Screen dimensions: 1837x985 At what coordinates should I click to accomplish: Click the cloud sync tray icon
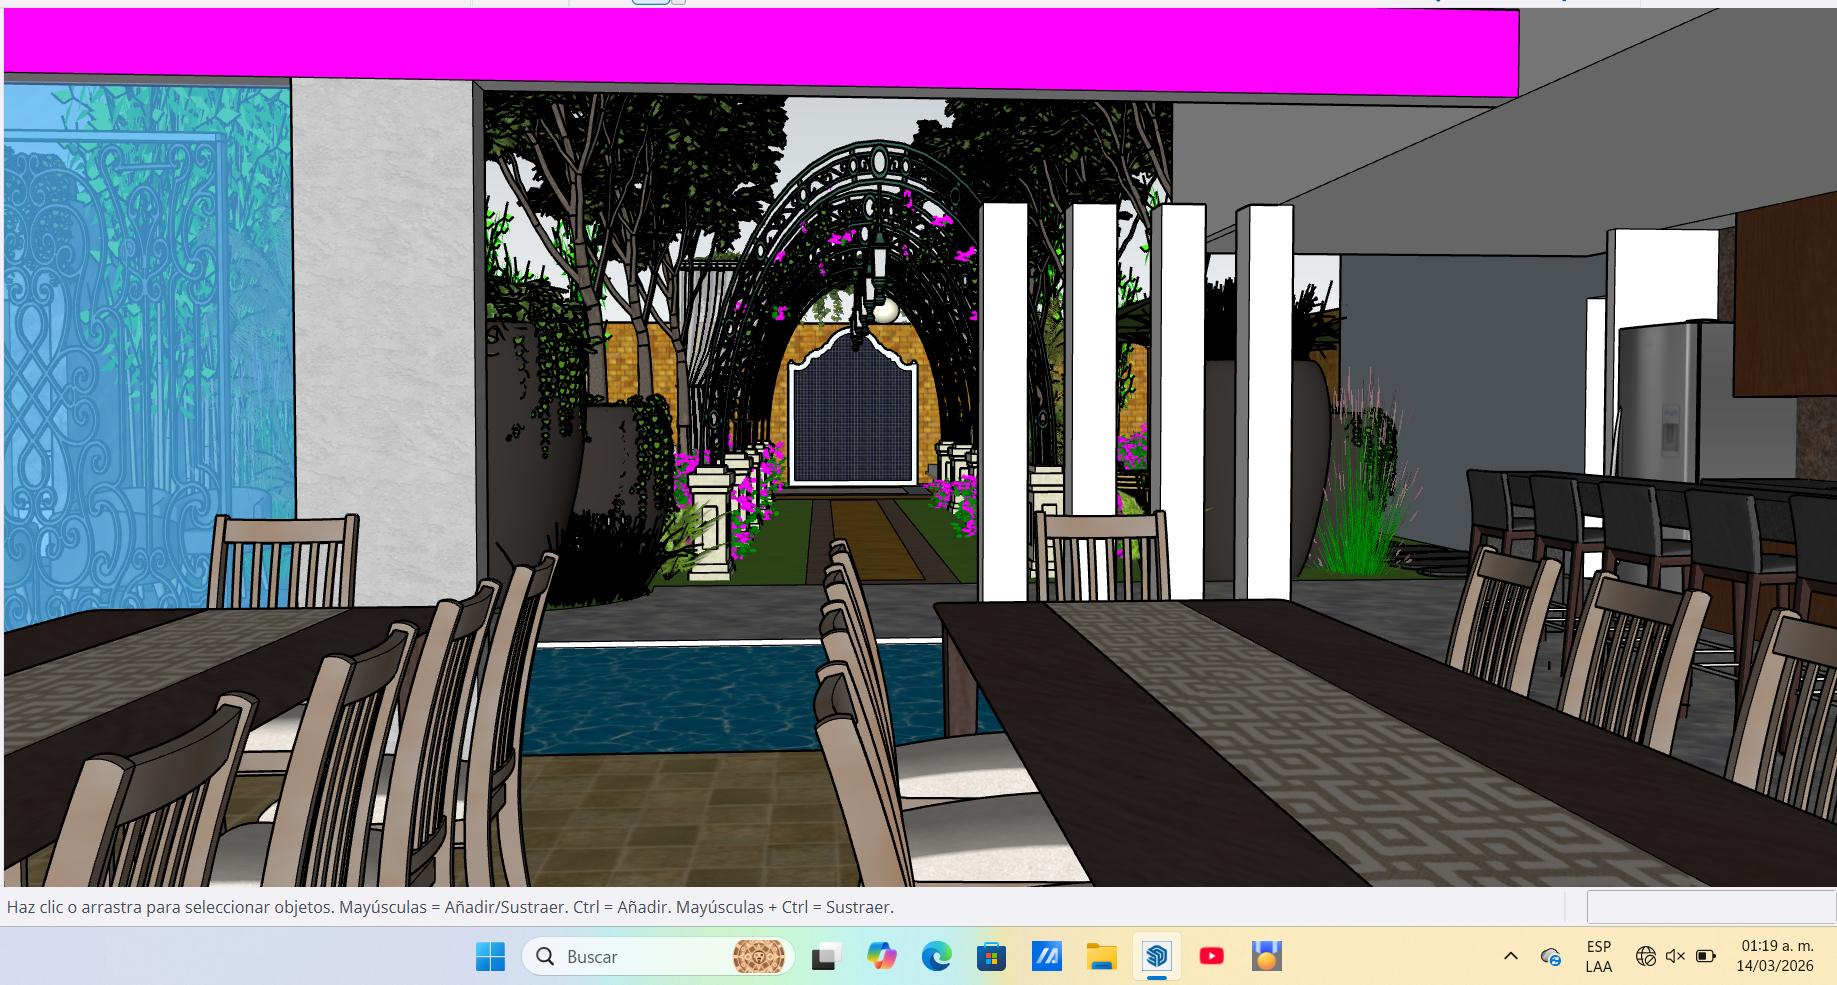[x=1551, y=957]
